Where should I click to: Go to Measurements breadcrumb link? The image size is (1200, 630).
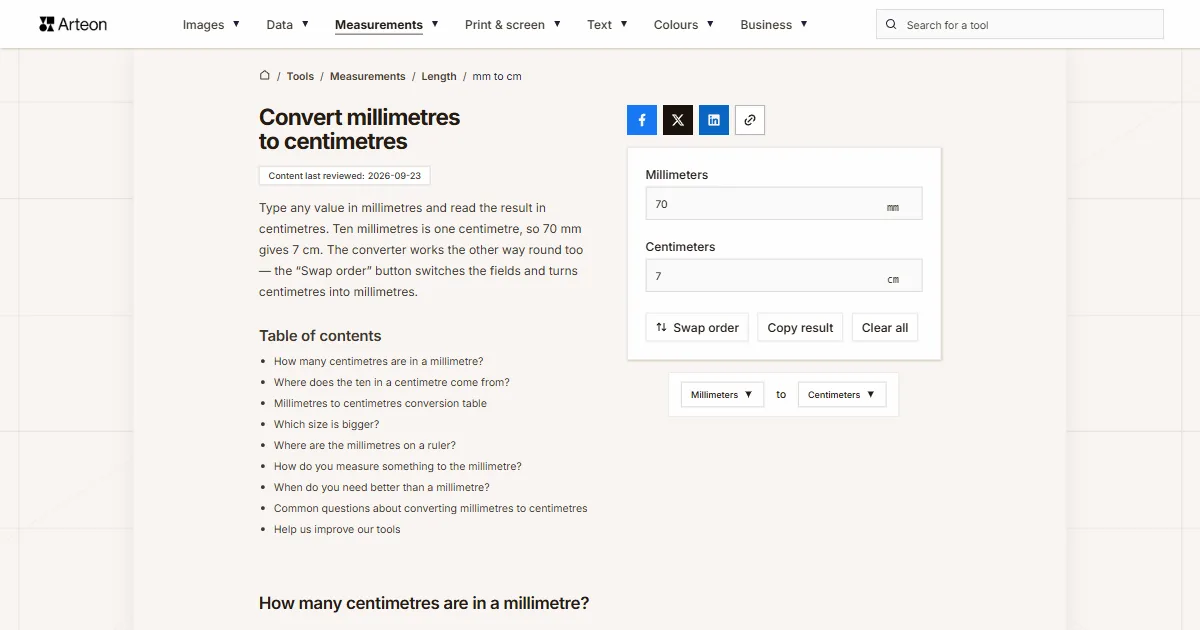click(x=368, y=76)
